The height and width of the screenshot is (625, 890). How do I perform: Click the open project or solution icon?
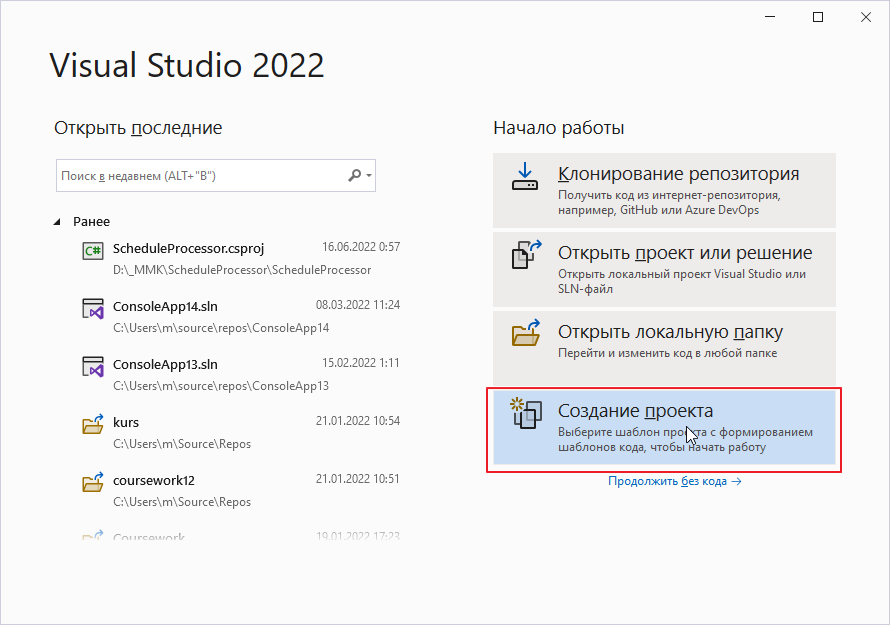coord(525,255)
